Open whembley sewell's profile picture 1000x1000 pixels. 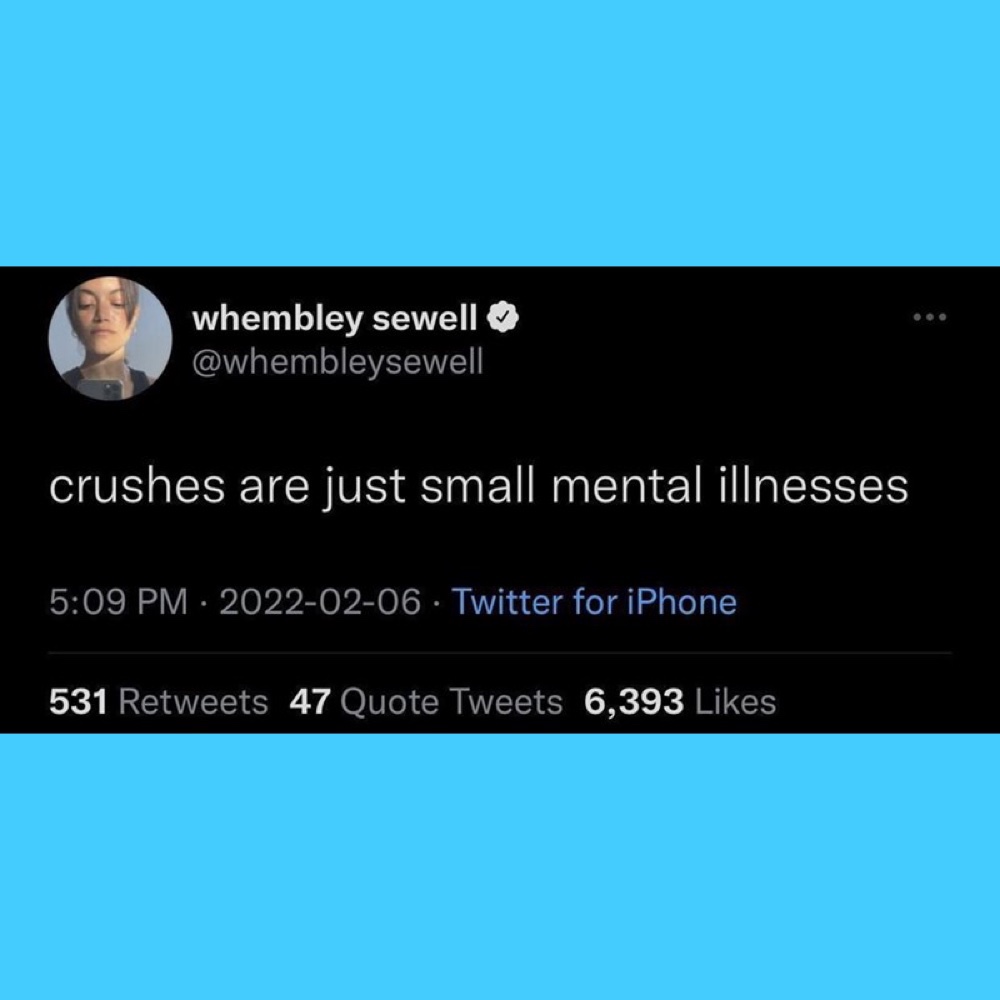coord(110,338)
